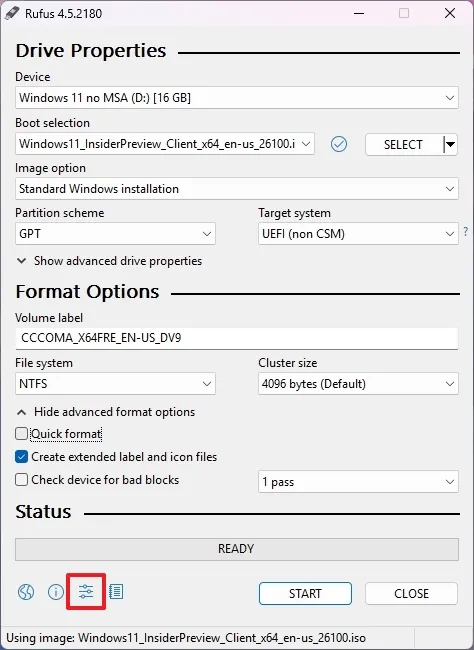Open the application settings sliders icon
Image resolution: width=474 pixels, height=650 pixels.
(86, 592)
